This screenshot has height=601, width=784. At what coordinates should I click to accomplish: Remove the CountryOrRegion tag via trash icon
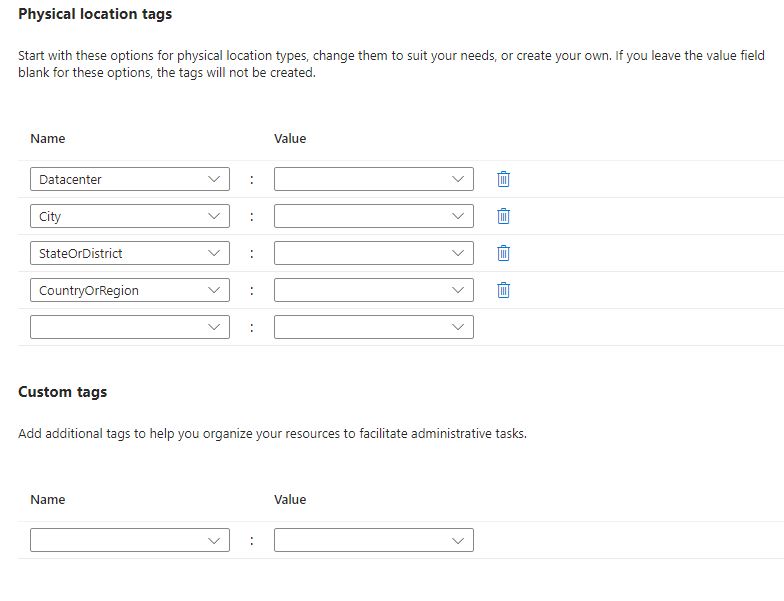pos(503,290)
